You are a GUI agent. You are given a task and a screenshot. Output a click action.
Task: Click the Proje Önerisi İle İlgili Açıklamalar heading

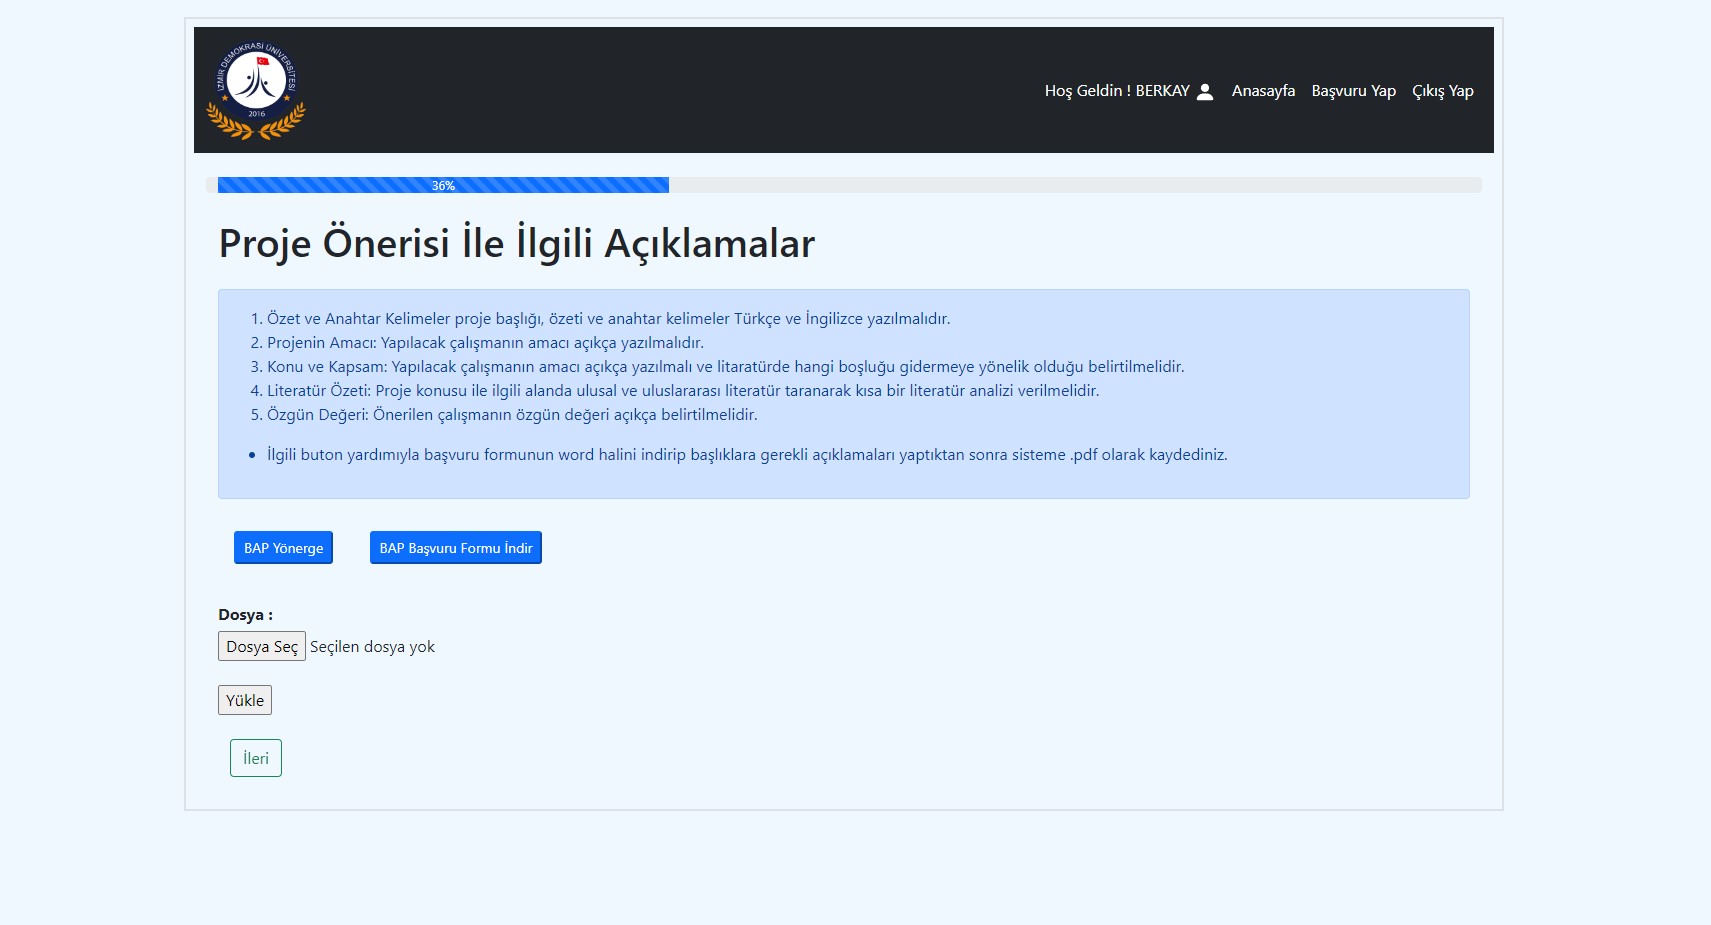pyautogui.click(x=516, y=242)
